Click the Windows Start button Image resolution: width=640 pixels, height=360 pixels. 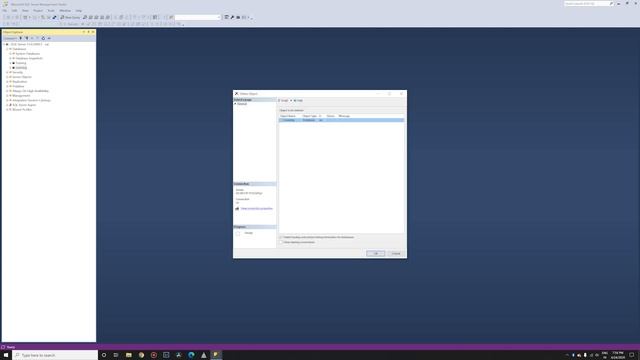(6, 355)
